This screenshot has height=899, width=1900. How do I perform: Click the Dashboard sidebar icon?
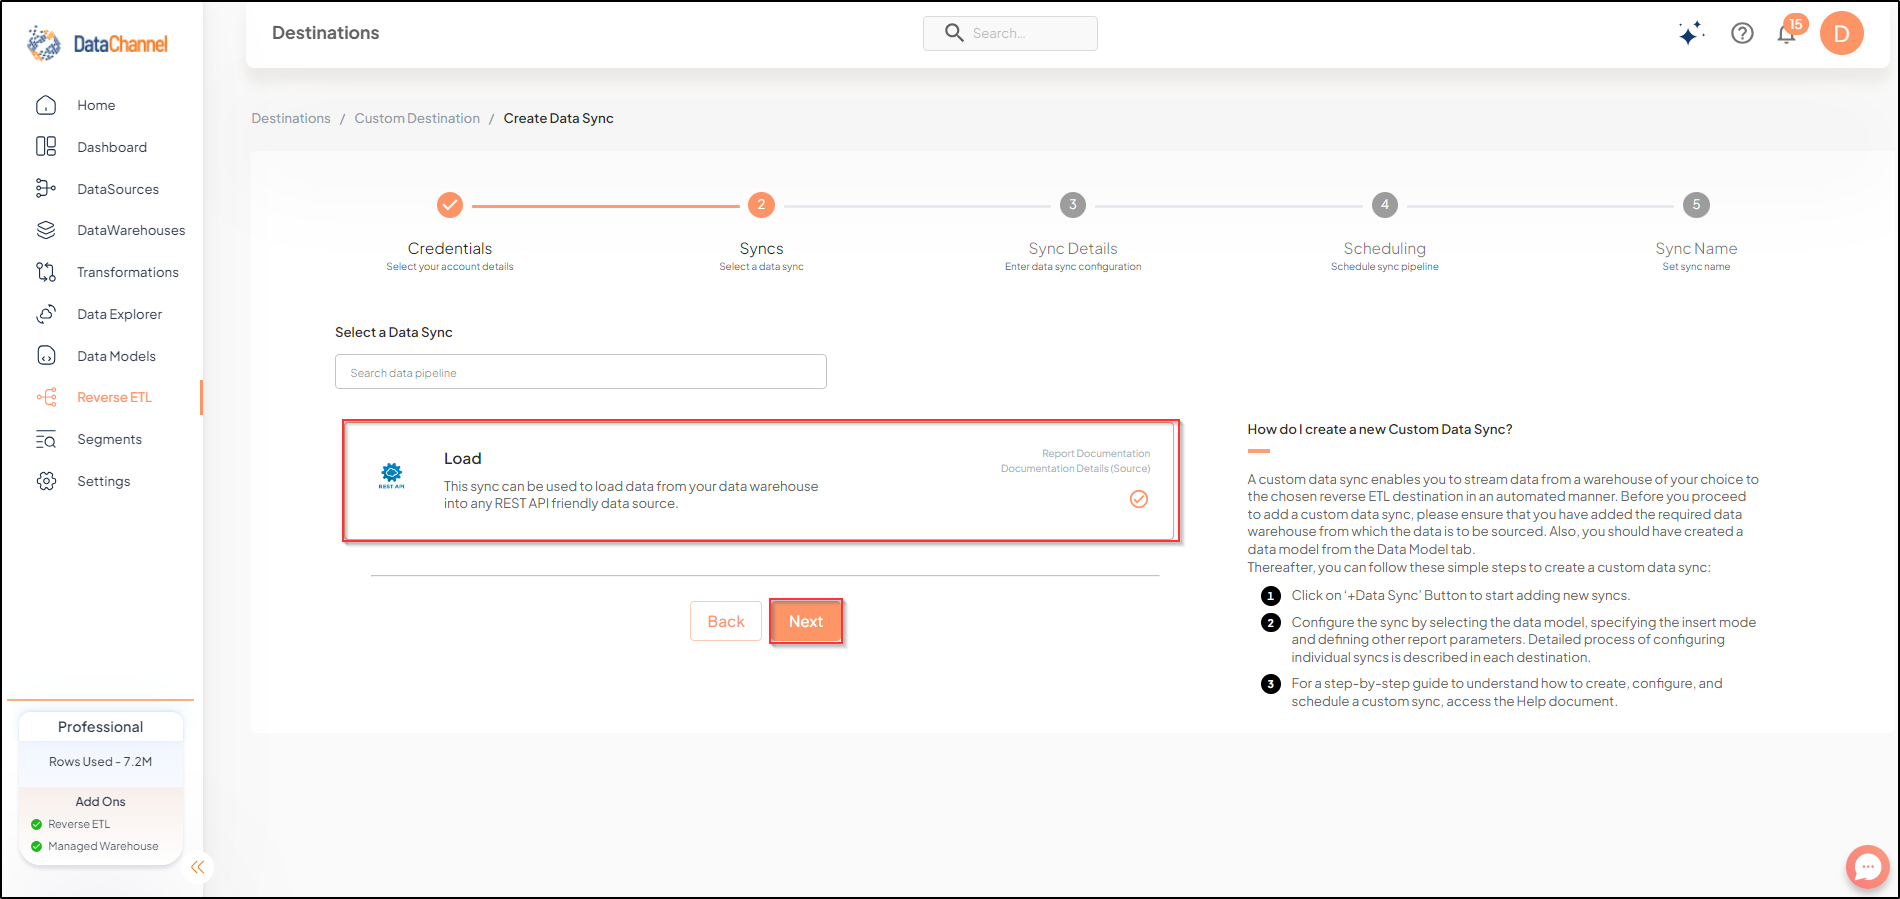click(46, 147)
